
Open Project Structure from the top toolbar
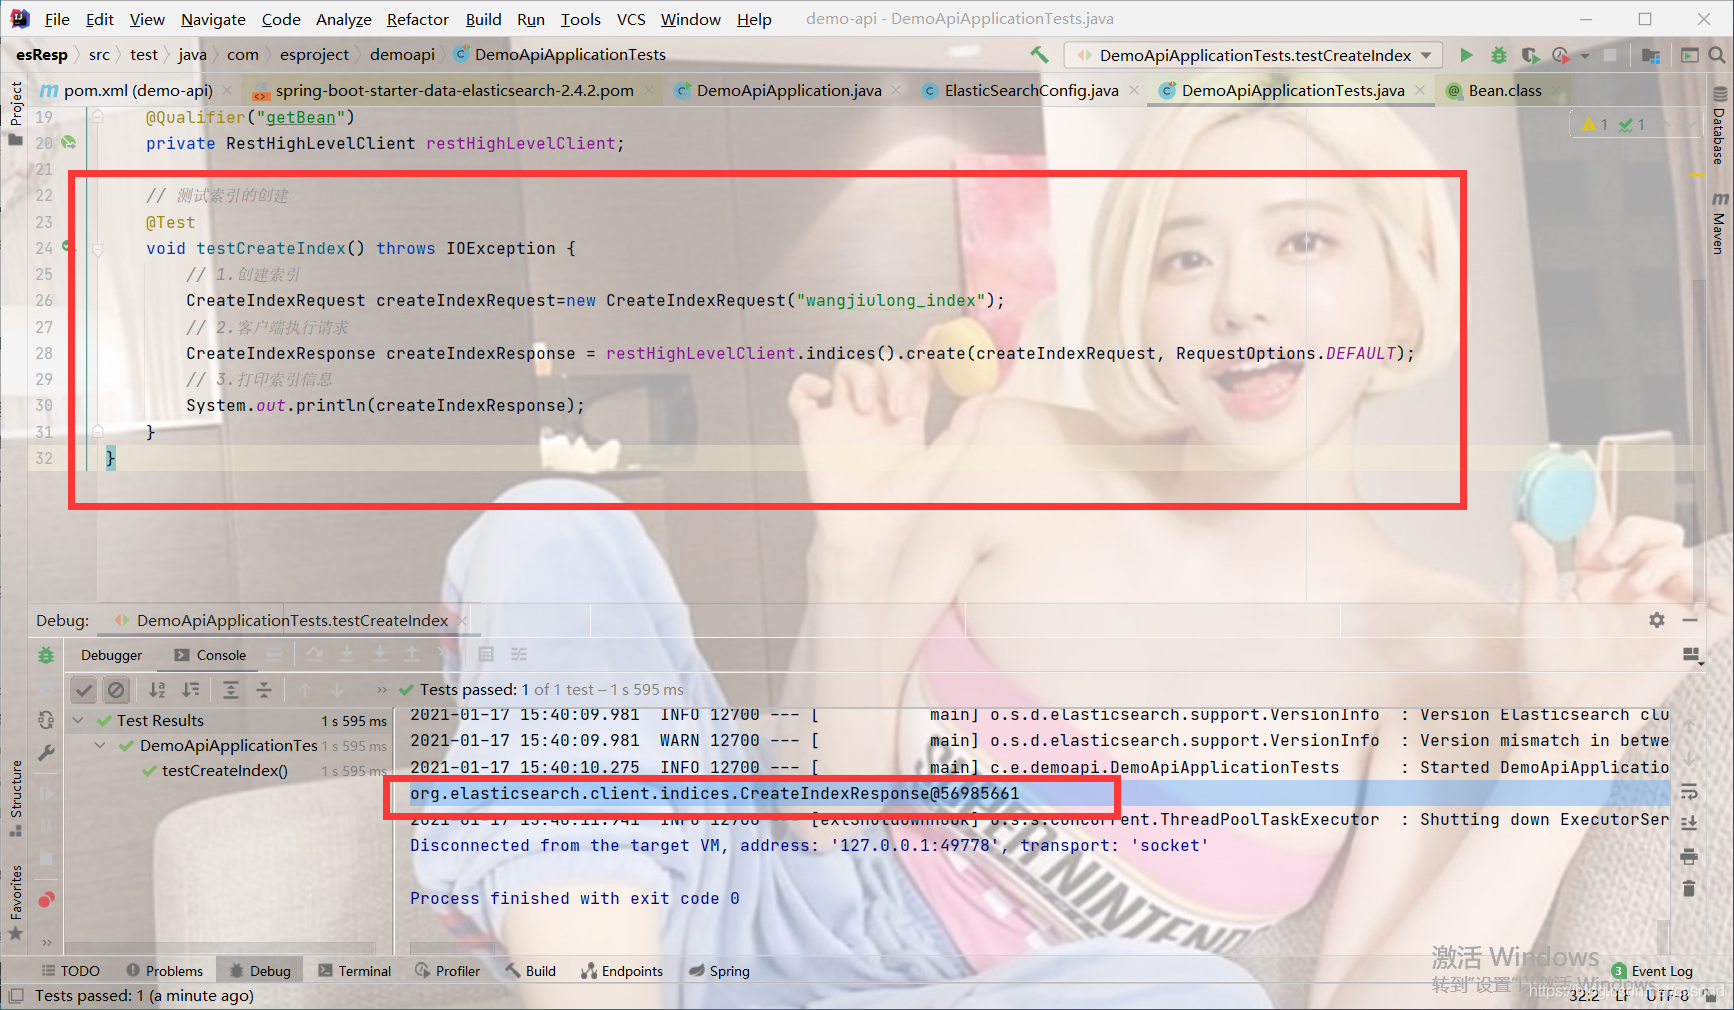tap(1651, 55)
